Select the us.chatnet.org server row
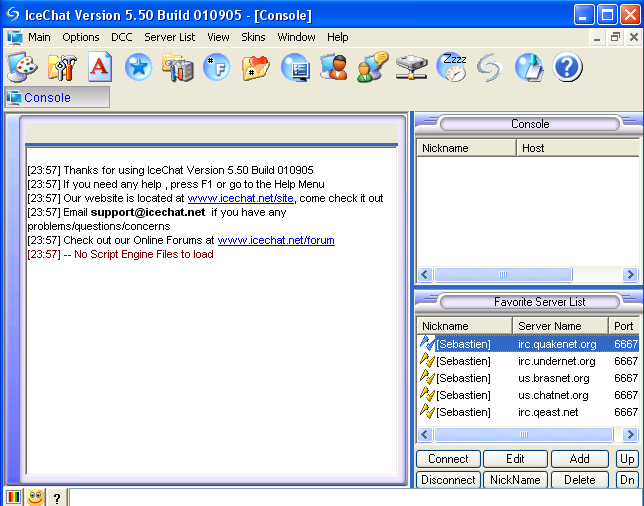 529,395
